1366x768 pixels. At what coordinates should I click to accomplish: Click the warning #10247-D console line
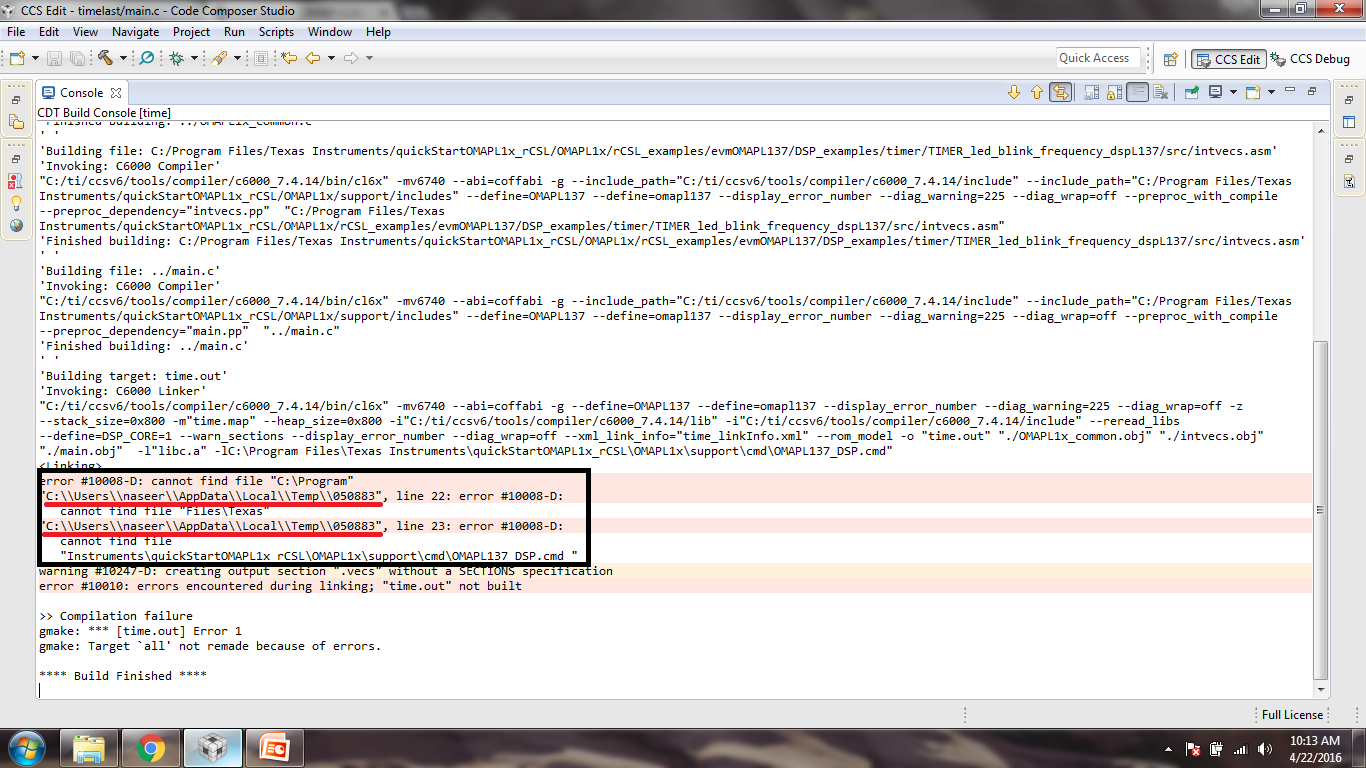coord(325,571)
